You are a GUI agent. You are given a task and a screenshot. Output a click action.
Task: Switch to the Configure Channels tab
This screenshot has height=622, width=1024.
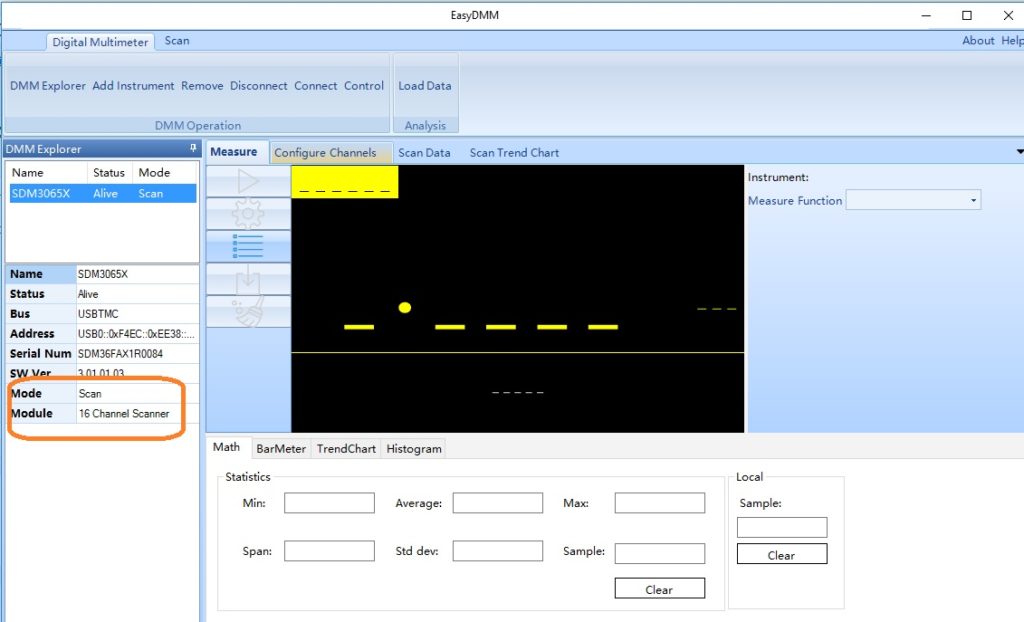325,153
